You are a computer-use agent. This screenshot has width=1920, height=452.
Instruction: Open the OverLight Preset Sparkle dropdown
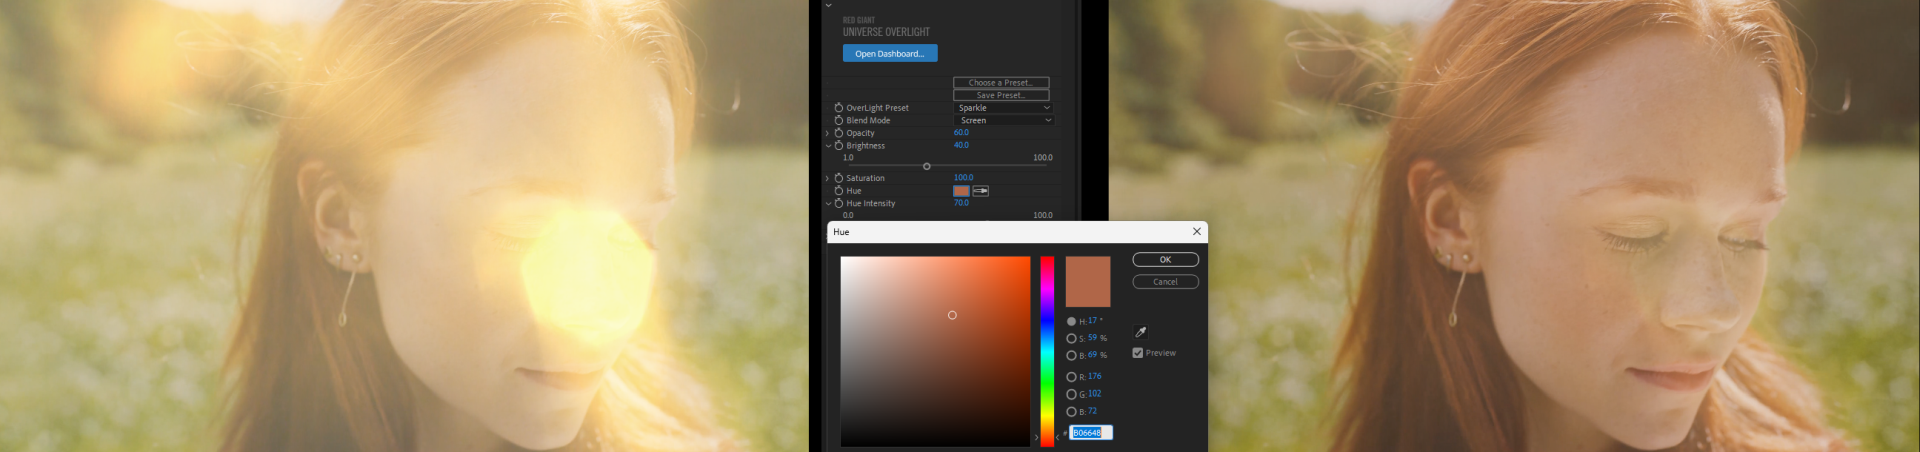click(1003, 107)
